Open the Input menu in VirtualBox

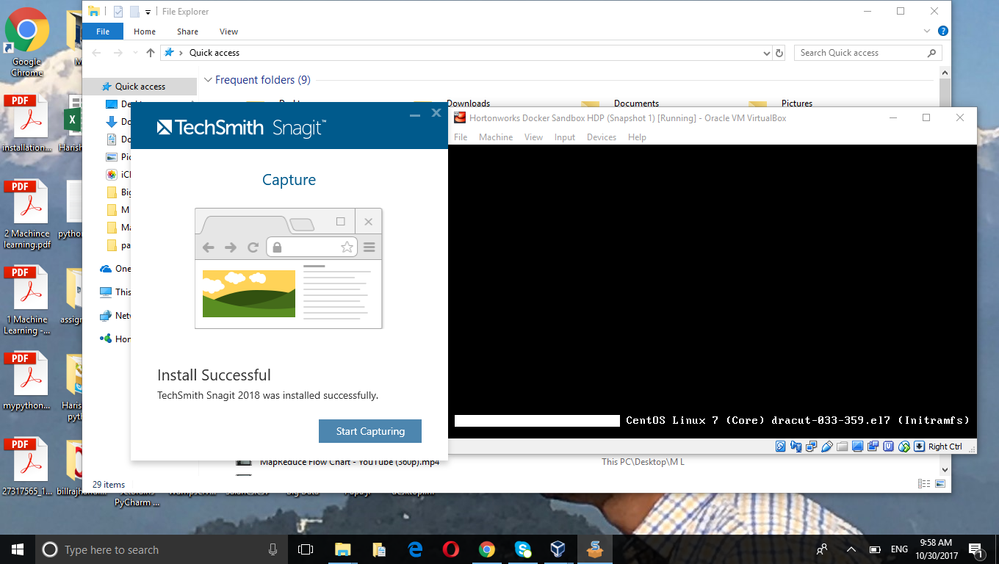(564, 137)
